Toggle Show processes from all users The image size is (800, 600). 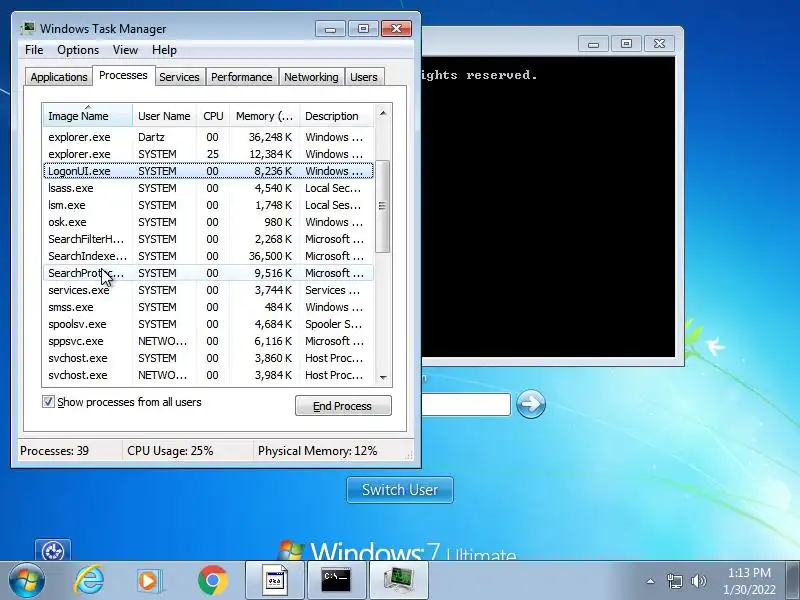[x=48, y=402]
